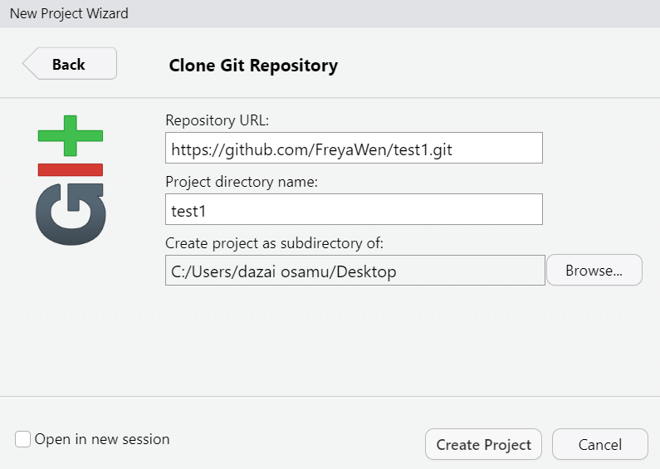The height and width of the screenshot is (469, 660).
Task: Click the "Project directory name:" label
Action: click(240, 181)
